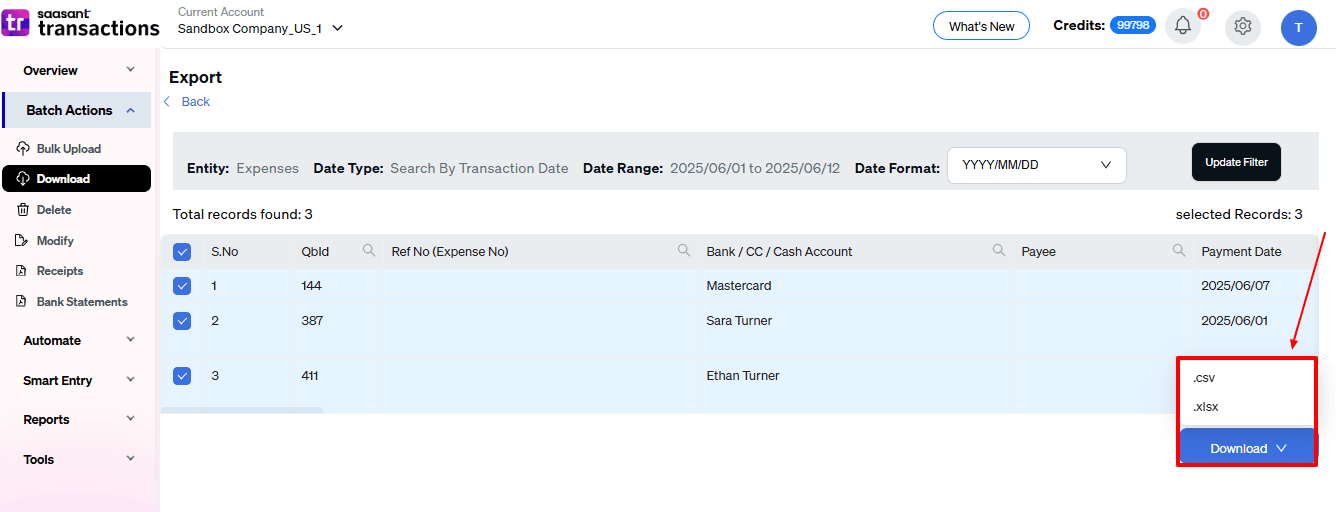Search the Ref No (Expense No) column
1336x512 pixels.
click(x=684, y=251)
